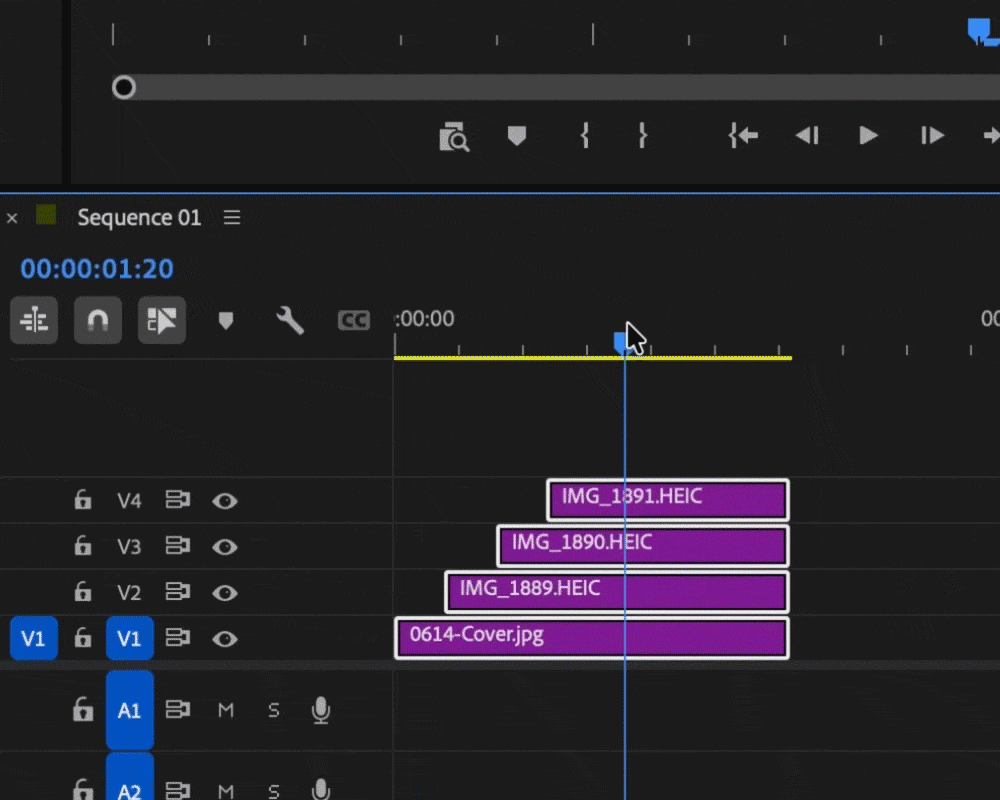Screen dimensions: 1000x800
Task: Add a marker in the Program Monitor
Action: 517,135
